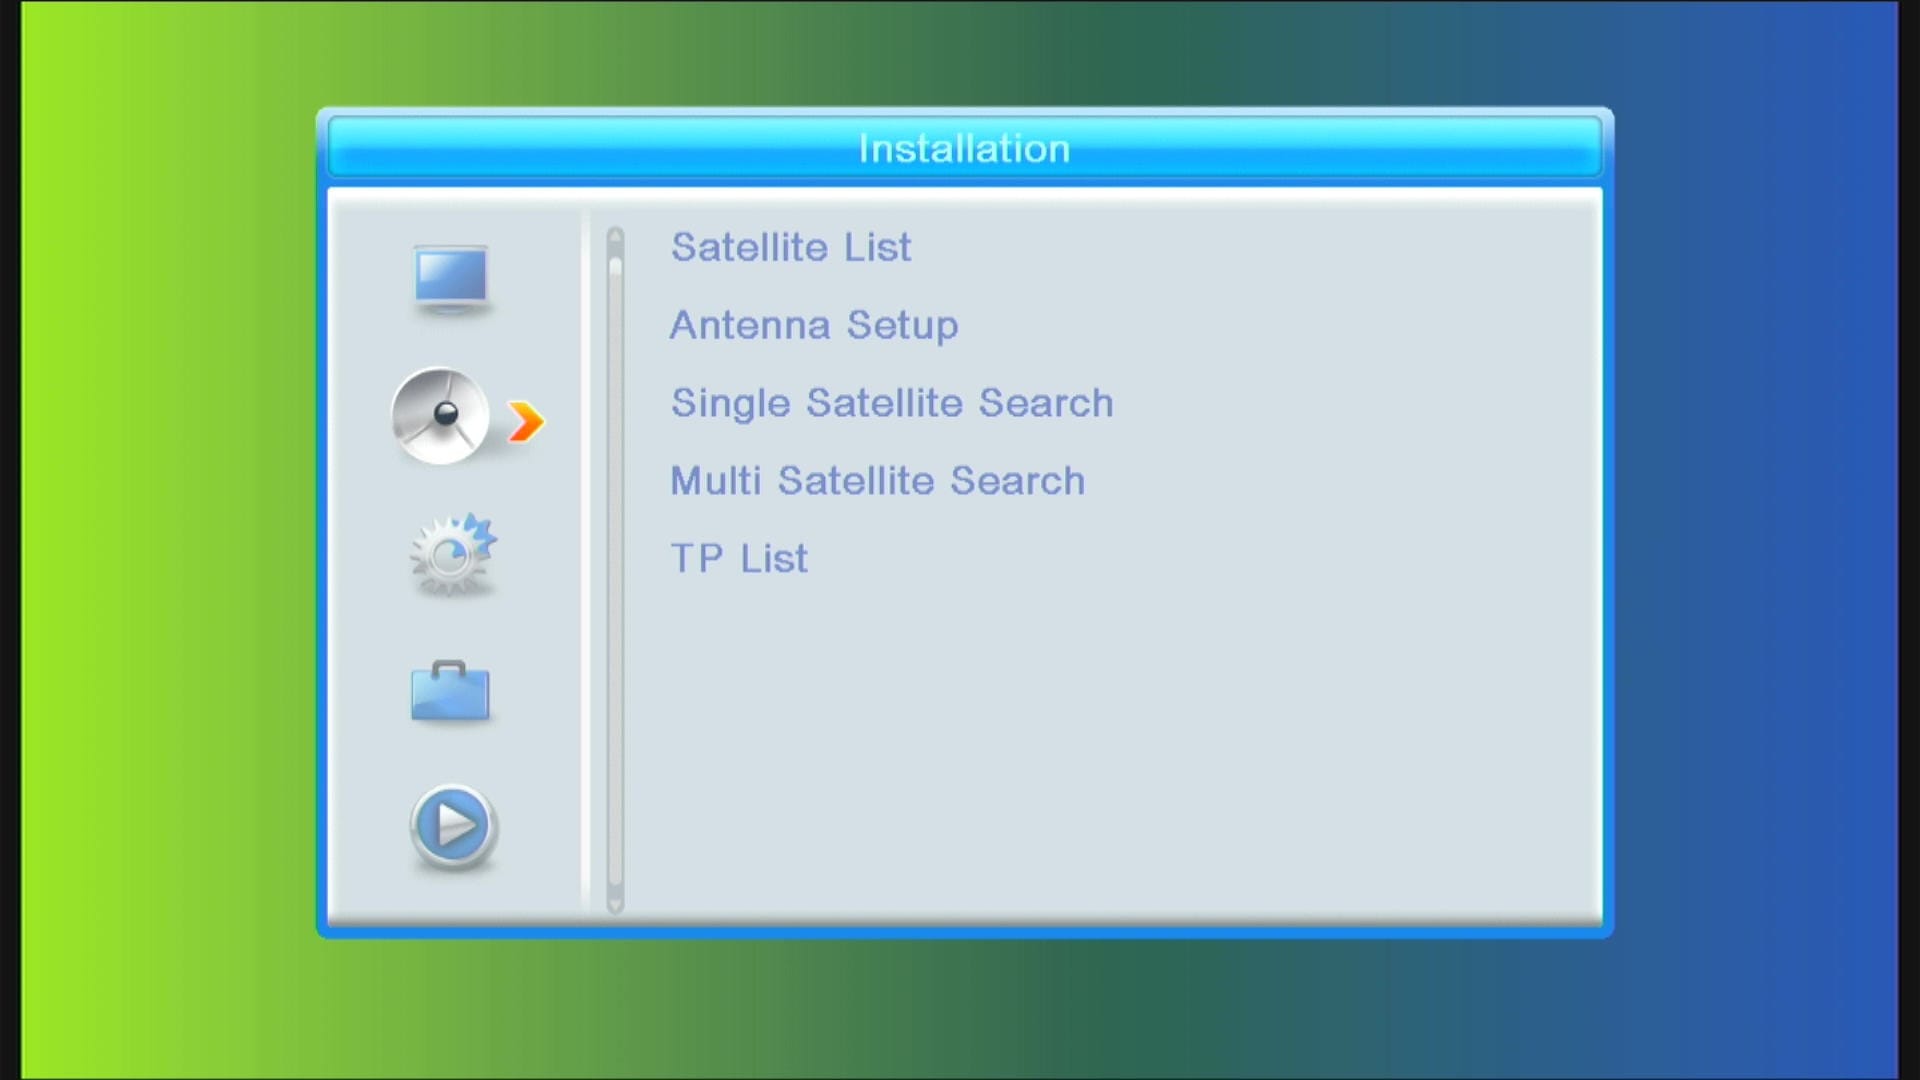
Task: Select the satellite dish Installation icon
Action: tap(441, 416)
